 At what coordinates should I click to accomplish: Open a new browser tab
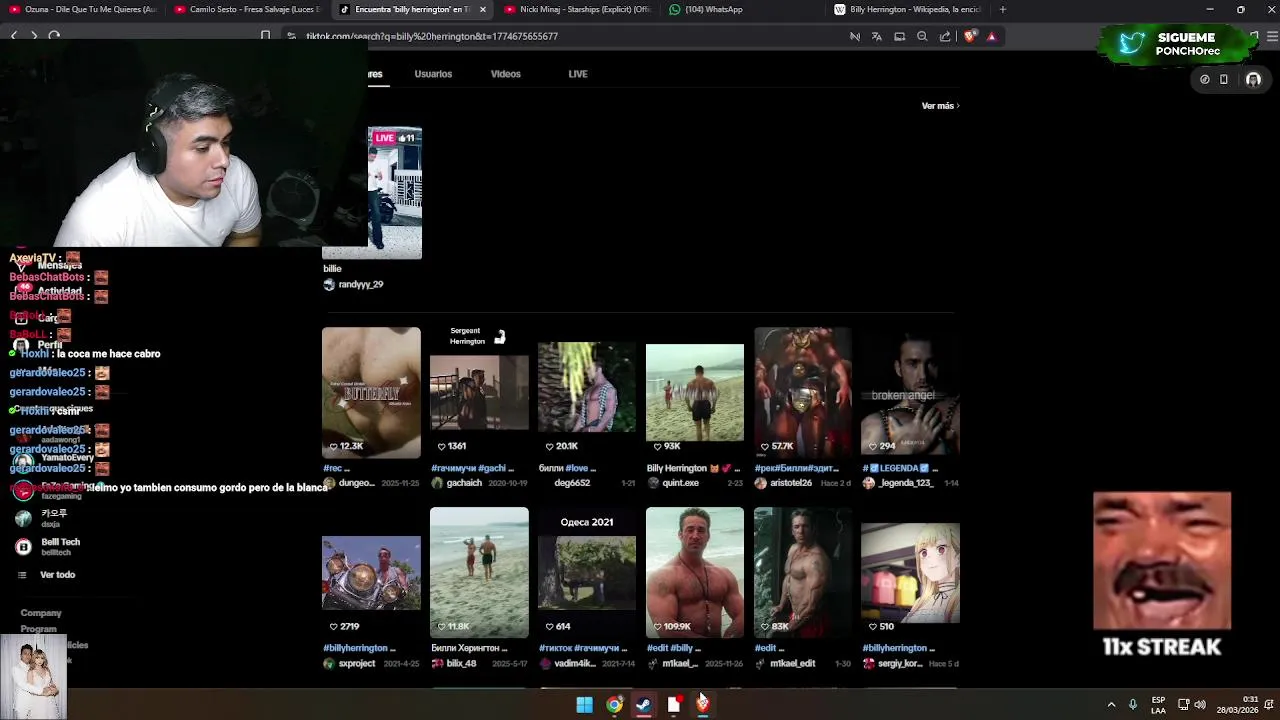(1003, 9)
